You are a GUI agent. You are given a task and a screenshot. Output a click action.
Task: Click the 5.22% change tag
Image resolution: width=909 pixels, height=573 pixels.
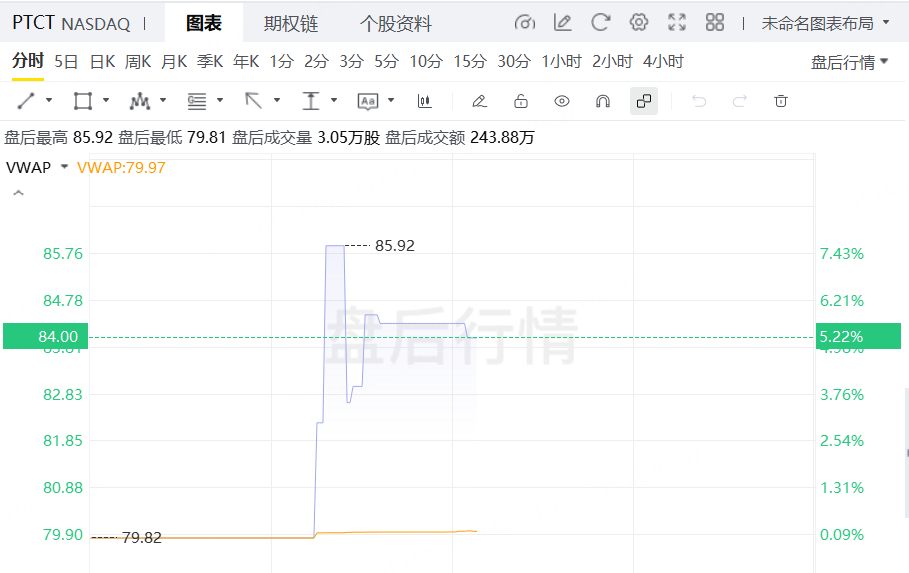[858, 336]
